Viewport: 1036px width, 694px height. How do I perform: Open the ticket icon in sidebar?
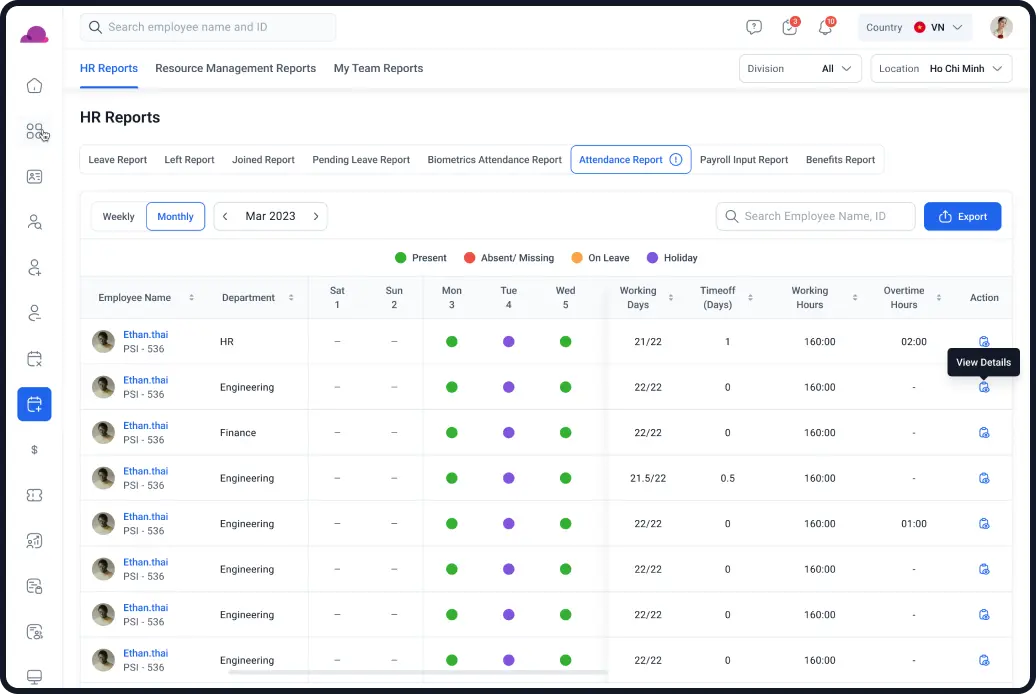(x=34, y=495)
